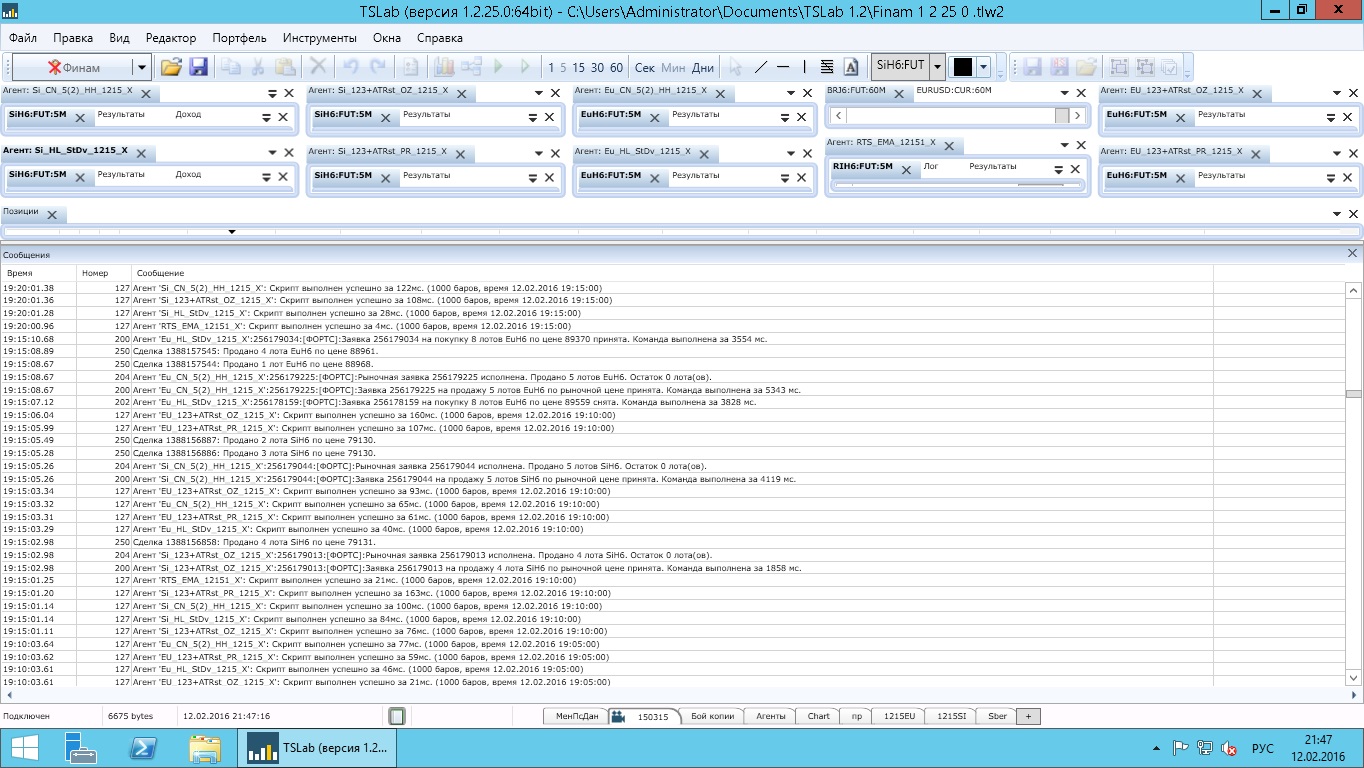1364x768 pixels.
Task: Select the line drawing tool
Action: coord(760,67)
